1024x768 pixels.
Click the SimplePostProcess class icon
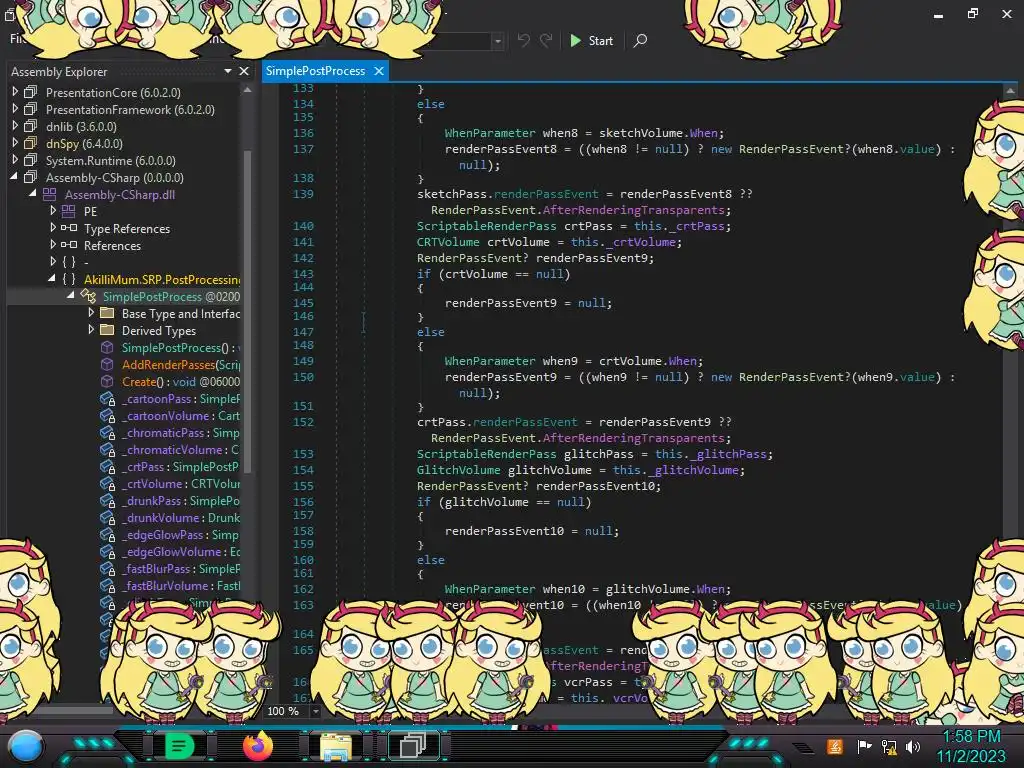88,296
